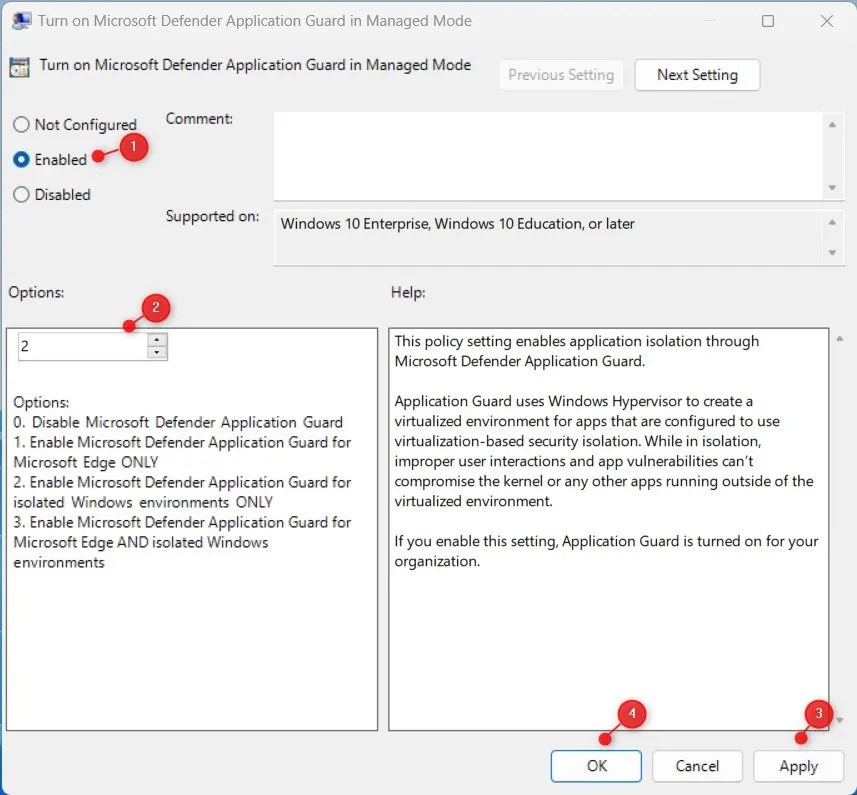Increase the option value using the up stepper arrow
Image resolution: width=857 pixels, height=795 pixels.
pos(157,341)
